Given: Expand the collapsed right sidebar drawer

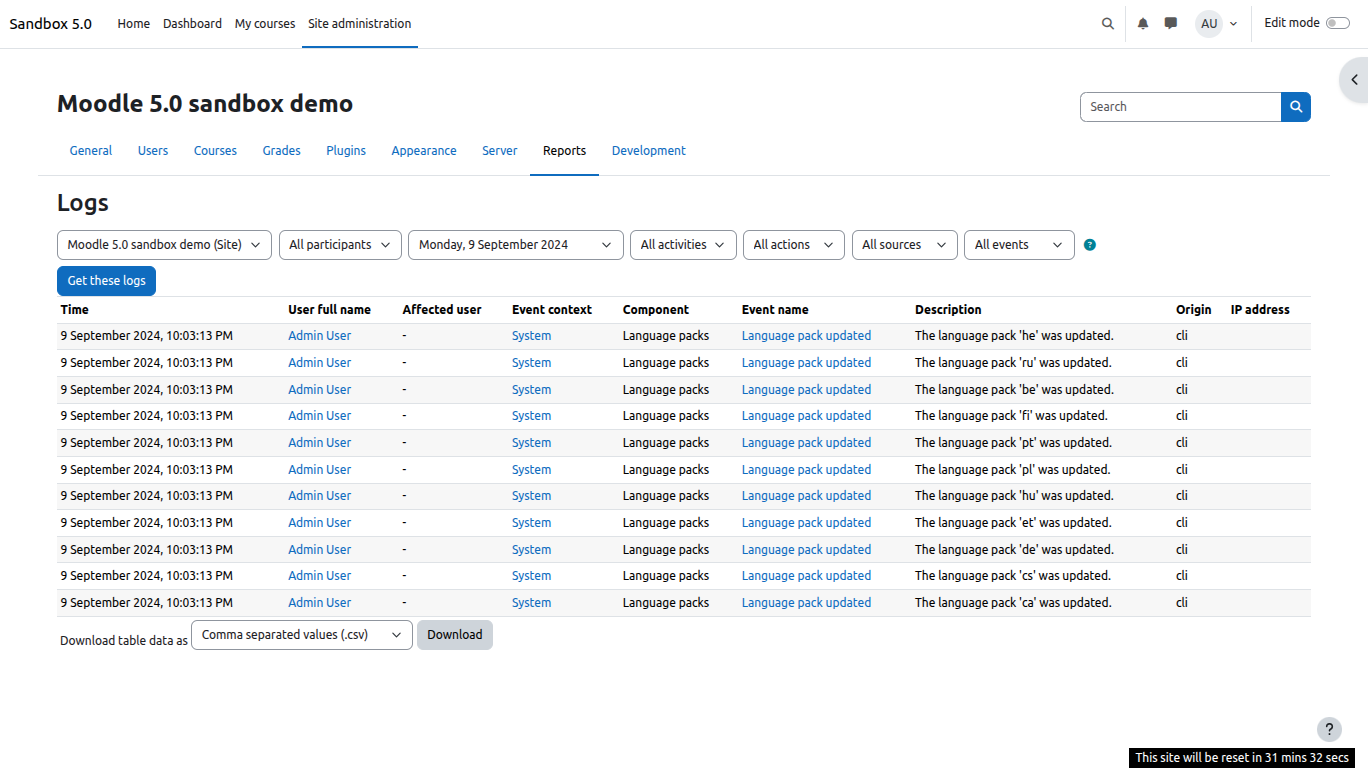Looking at the screenshot, I should pyautogui.click(x=1355, y=79).
